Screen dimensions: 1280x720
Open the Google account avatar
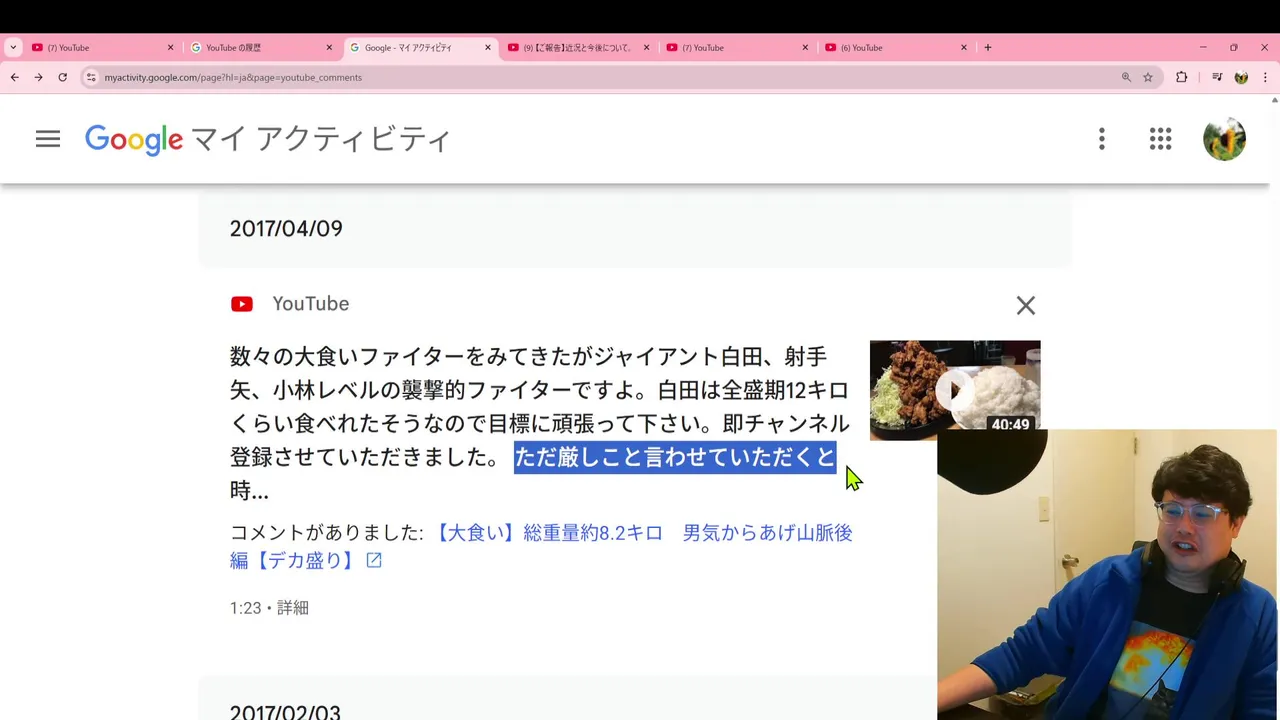pos(1224,139)
